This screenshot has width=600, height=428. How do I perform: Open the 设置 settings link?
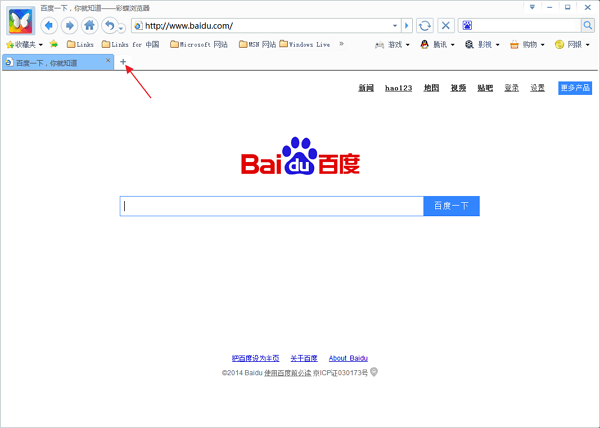pyautogui.click(x=537, y=88)
